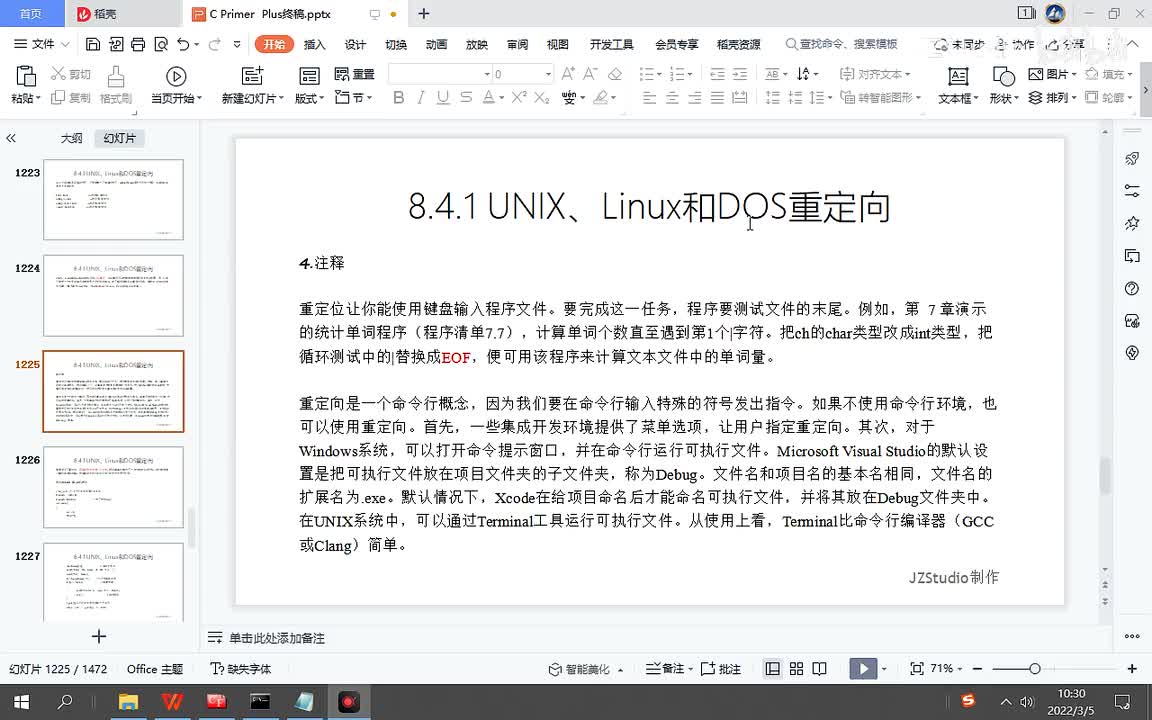The width and height of the screenshot is (1152, 720).
Task: Click the Fit to Window zoom icon
Action: coord(916,669)
